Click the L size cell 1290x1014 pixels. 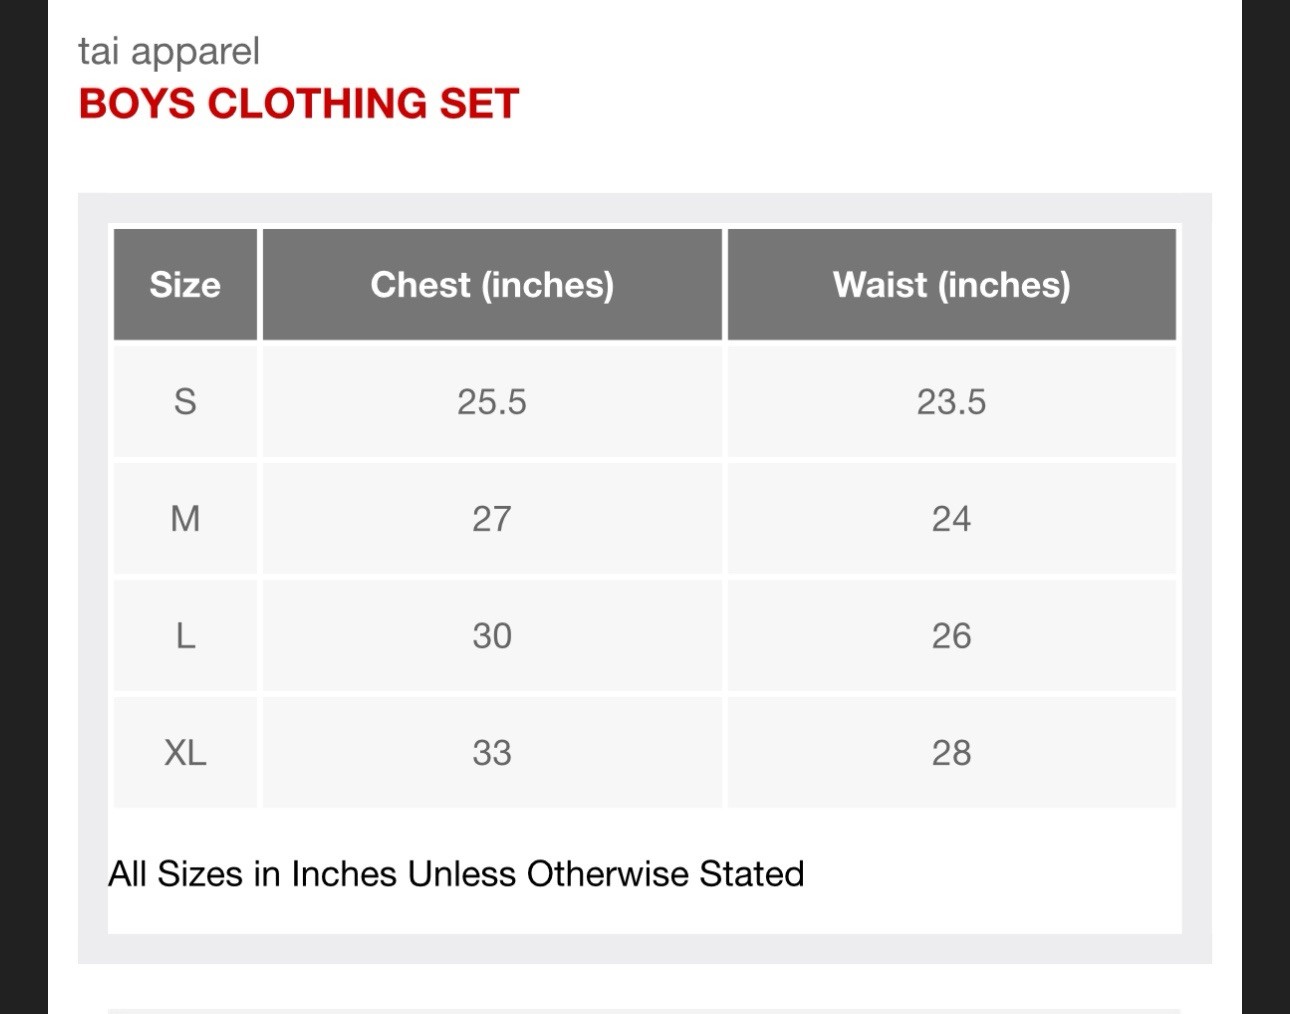click(x=185, y=635)
